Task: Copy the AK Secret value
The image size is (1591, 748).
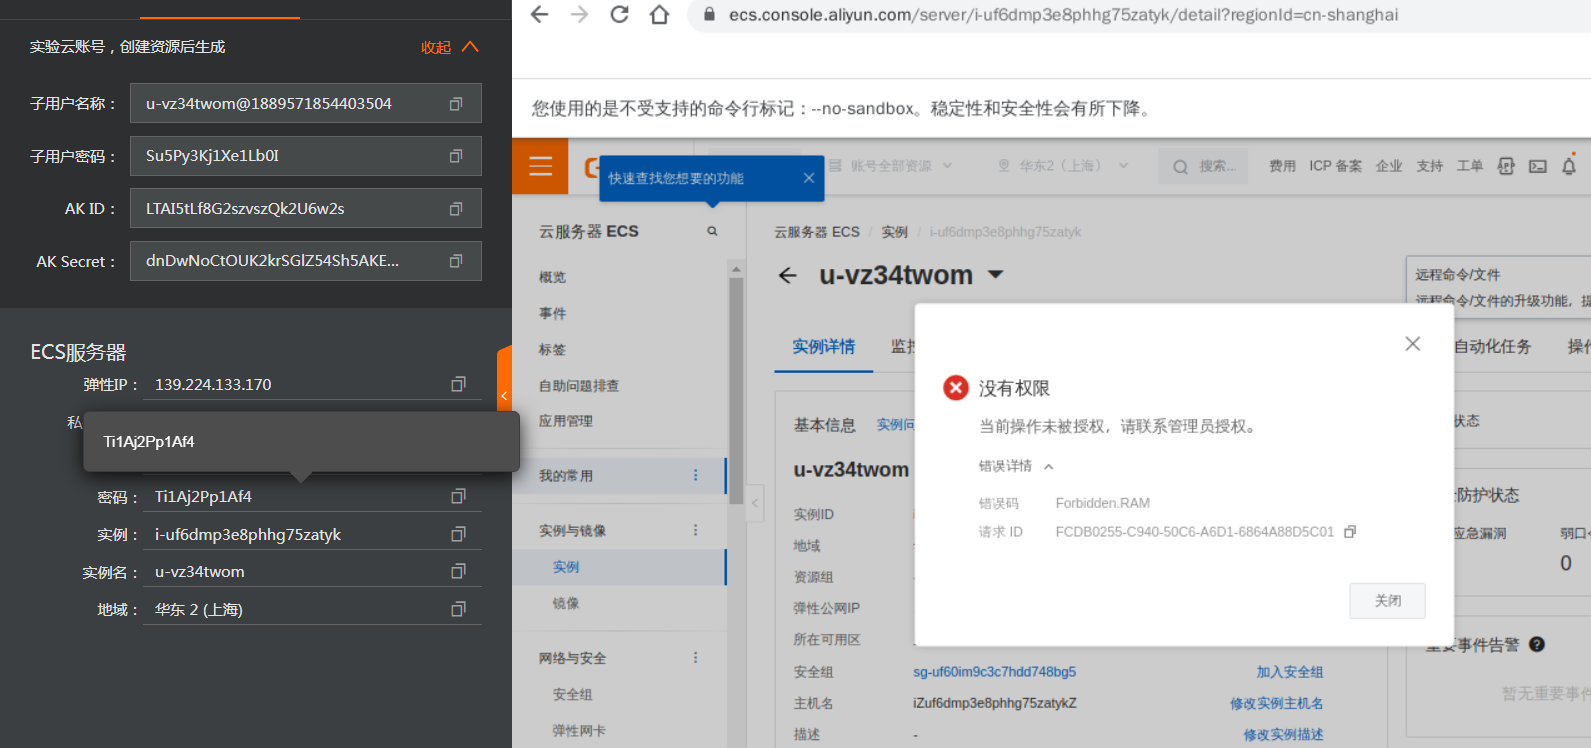Action: point(456,261)
